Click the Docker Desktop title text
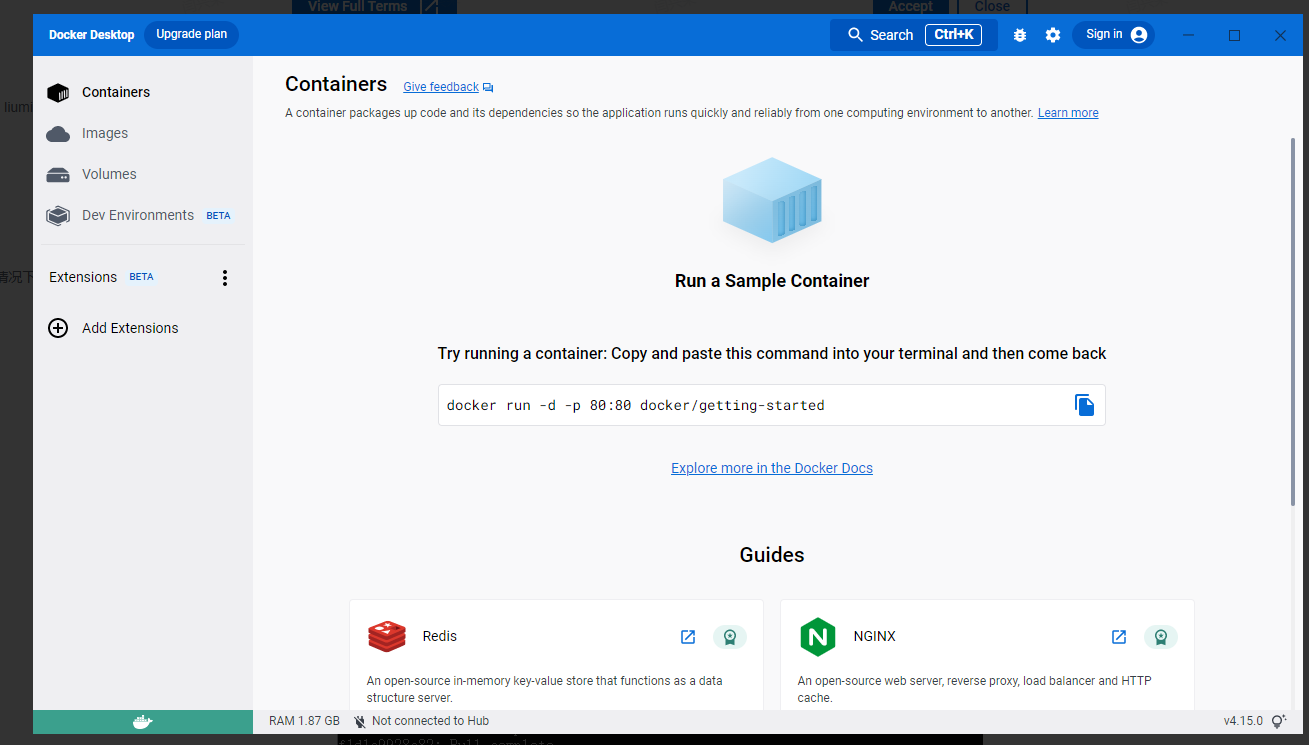1309x745 pixels. [91, 35]
